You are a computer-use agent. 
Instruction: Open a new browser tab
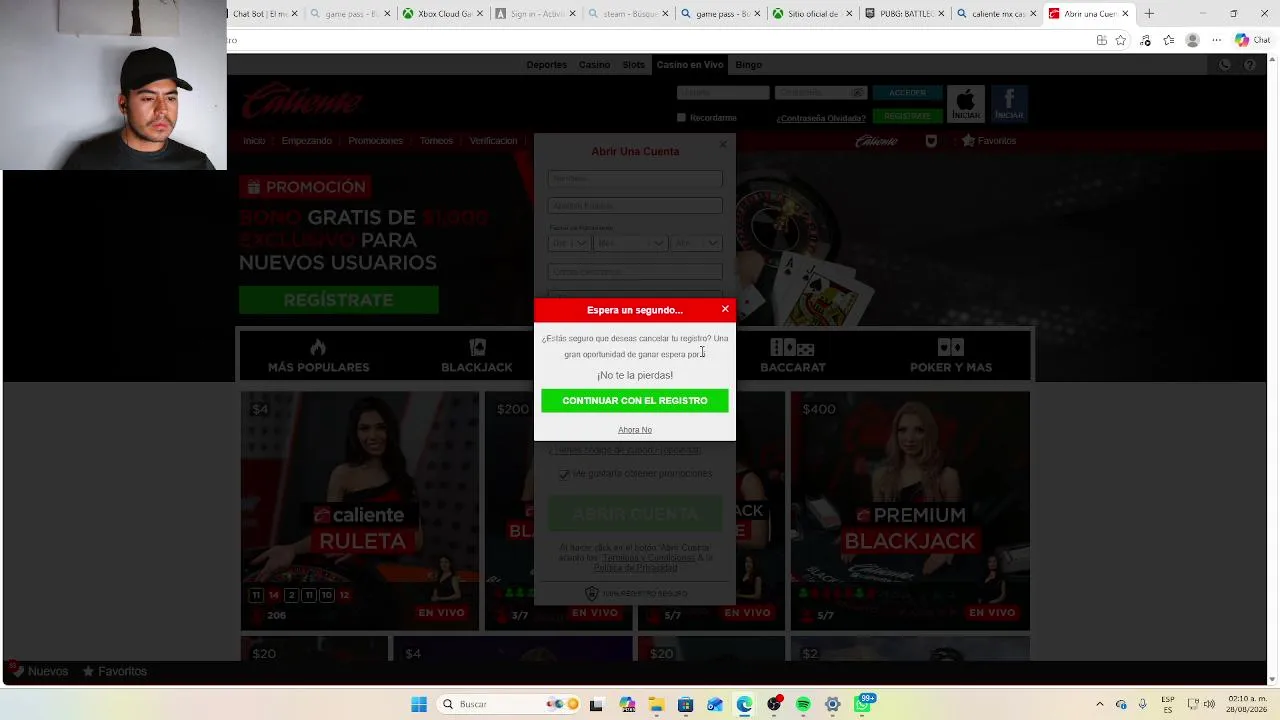click(x=1149, y=14)
